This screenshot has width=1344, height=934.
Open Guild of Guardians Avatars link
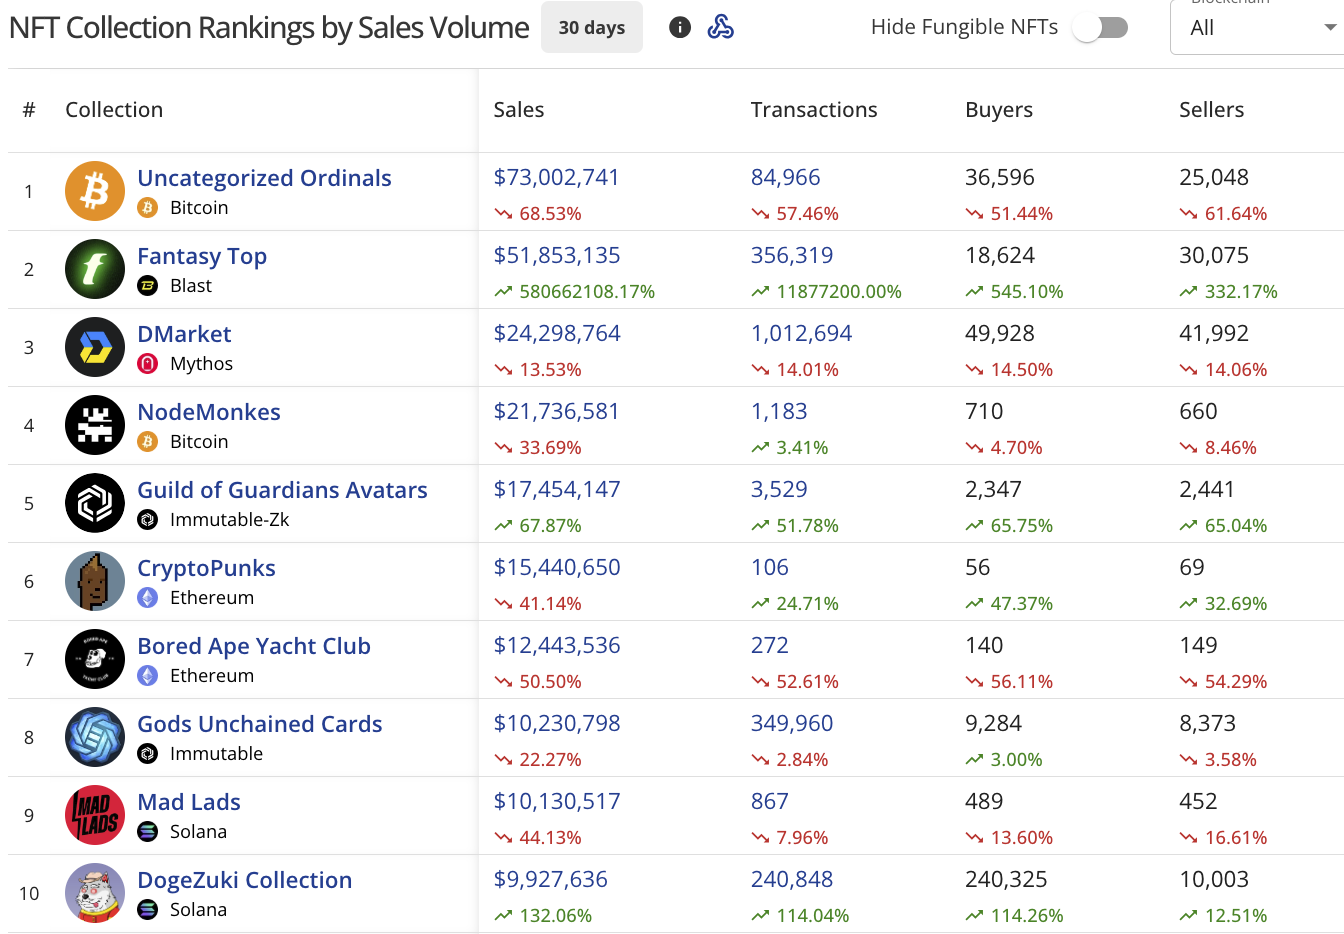[x=282, y=490]
